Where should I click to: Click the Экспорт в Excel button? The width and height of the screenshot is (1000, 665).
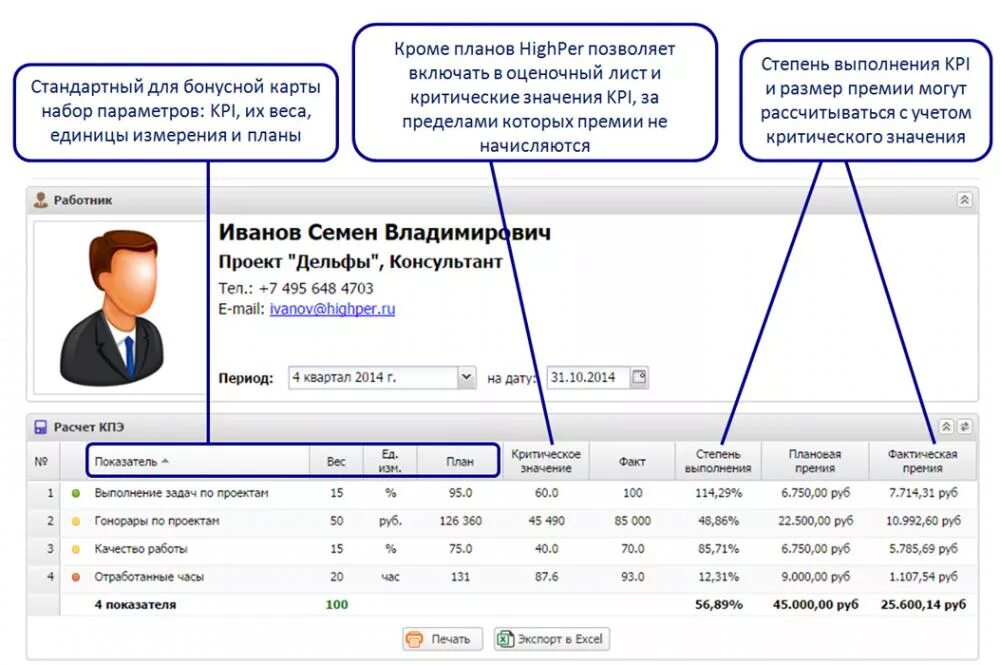tap(552, 639)
